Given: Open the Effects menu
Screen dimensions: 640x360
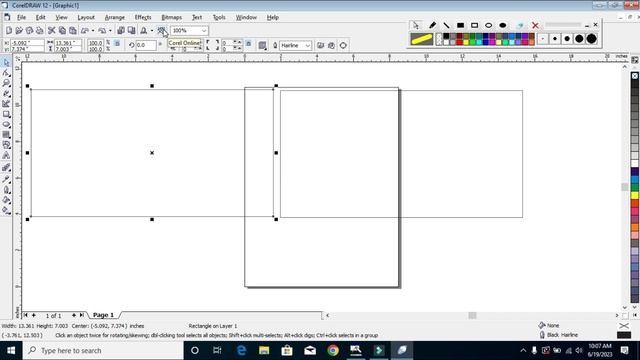Looking at the screenshot, I should pyautogui.click(x=143, y=17).
